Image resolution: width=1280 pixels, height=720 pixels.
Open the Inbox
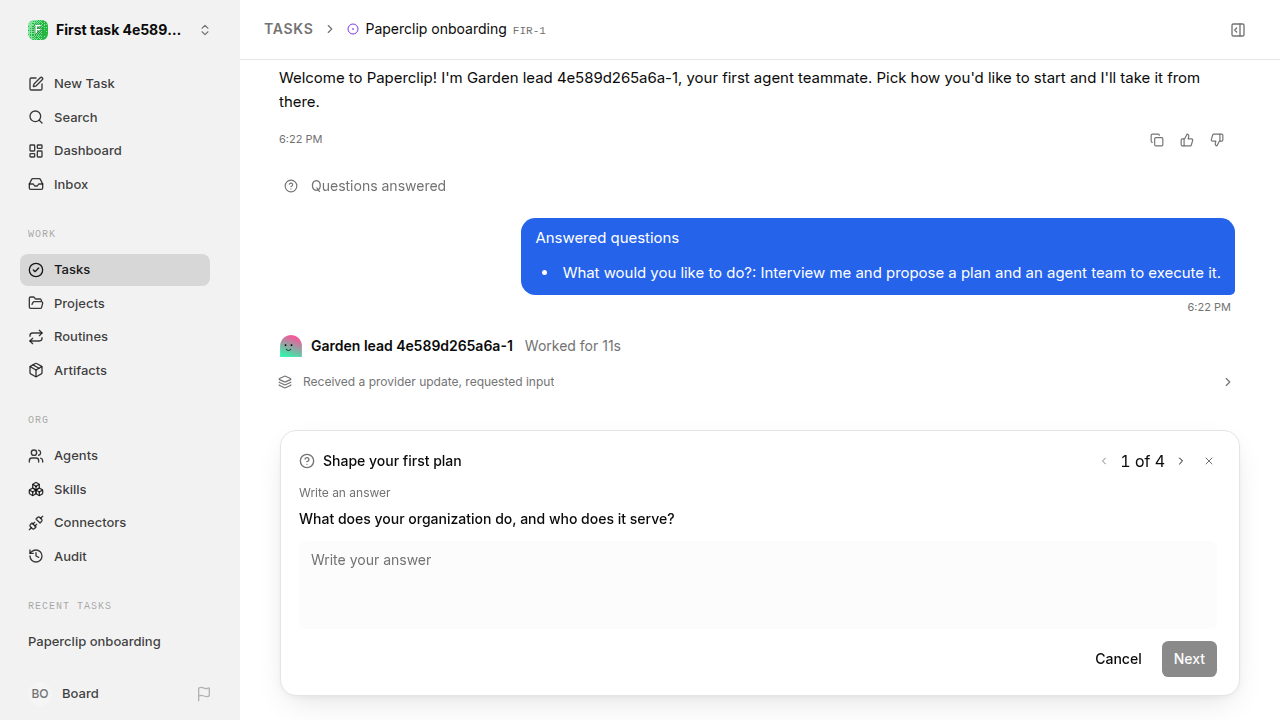tap(115, 184)
